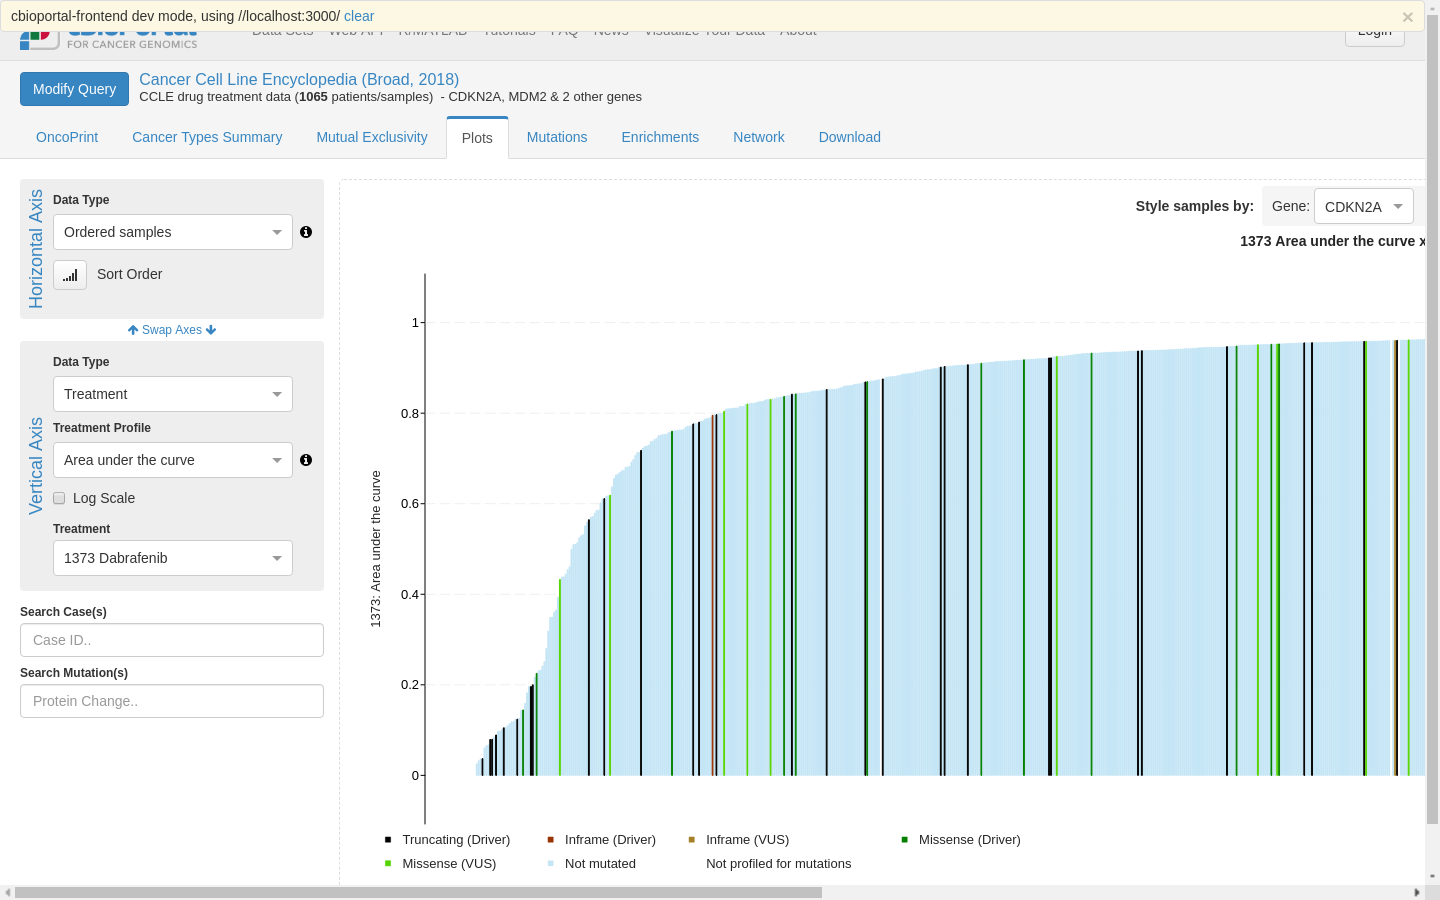This screenshot has height=900, width=1440.
Task: Click the info icon beside the Ordered samples dropdown
Action: (306, 231)
